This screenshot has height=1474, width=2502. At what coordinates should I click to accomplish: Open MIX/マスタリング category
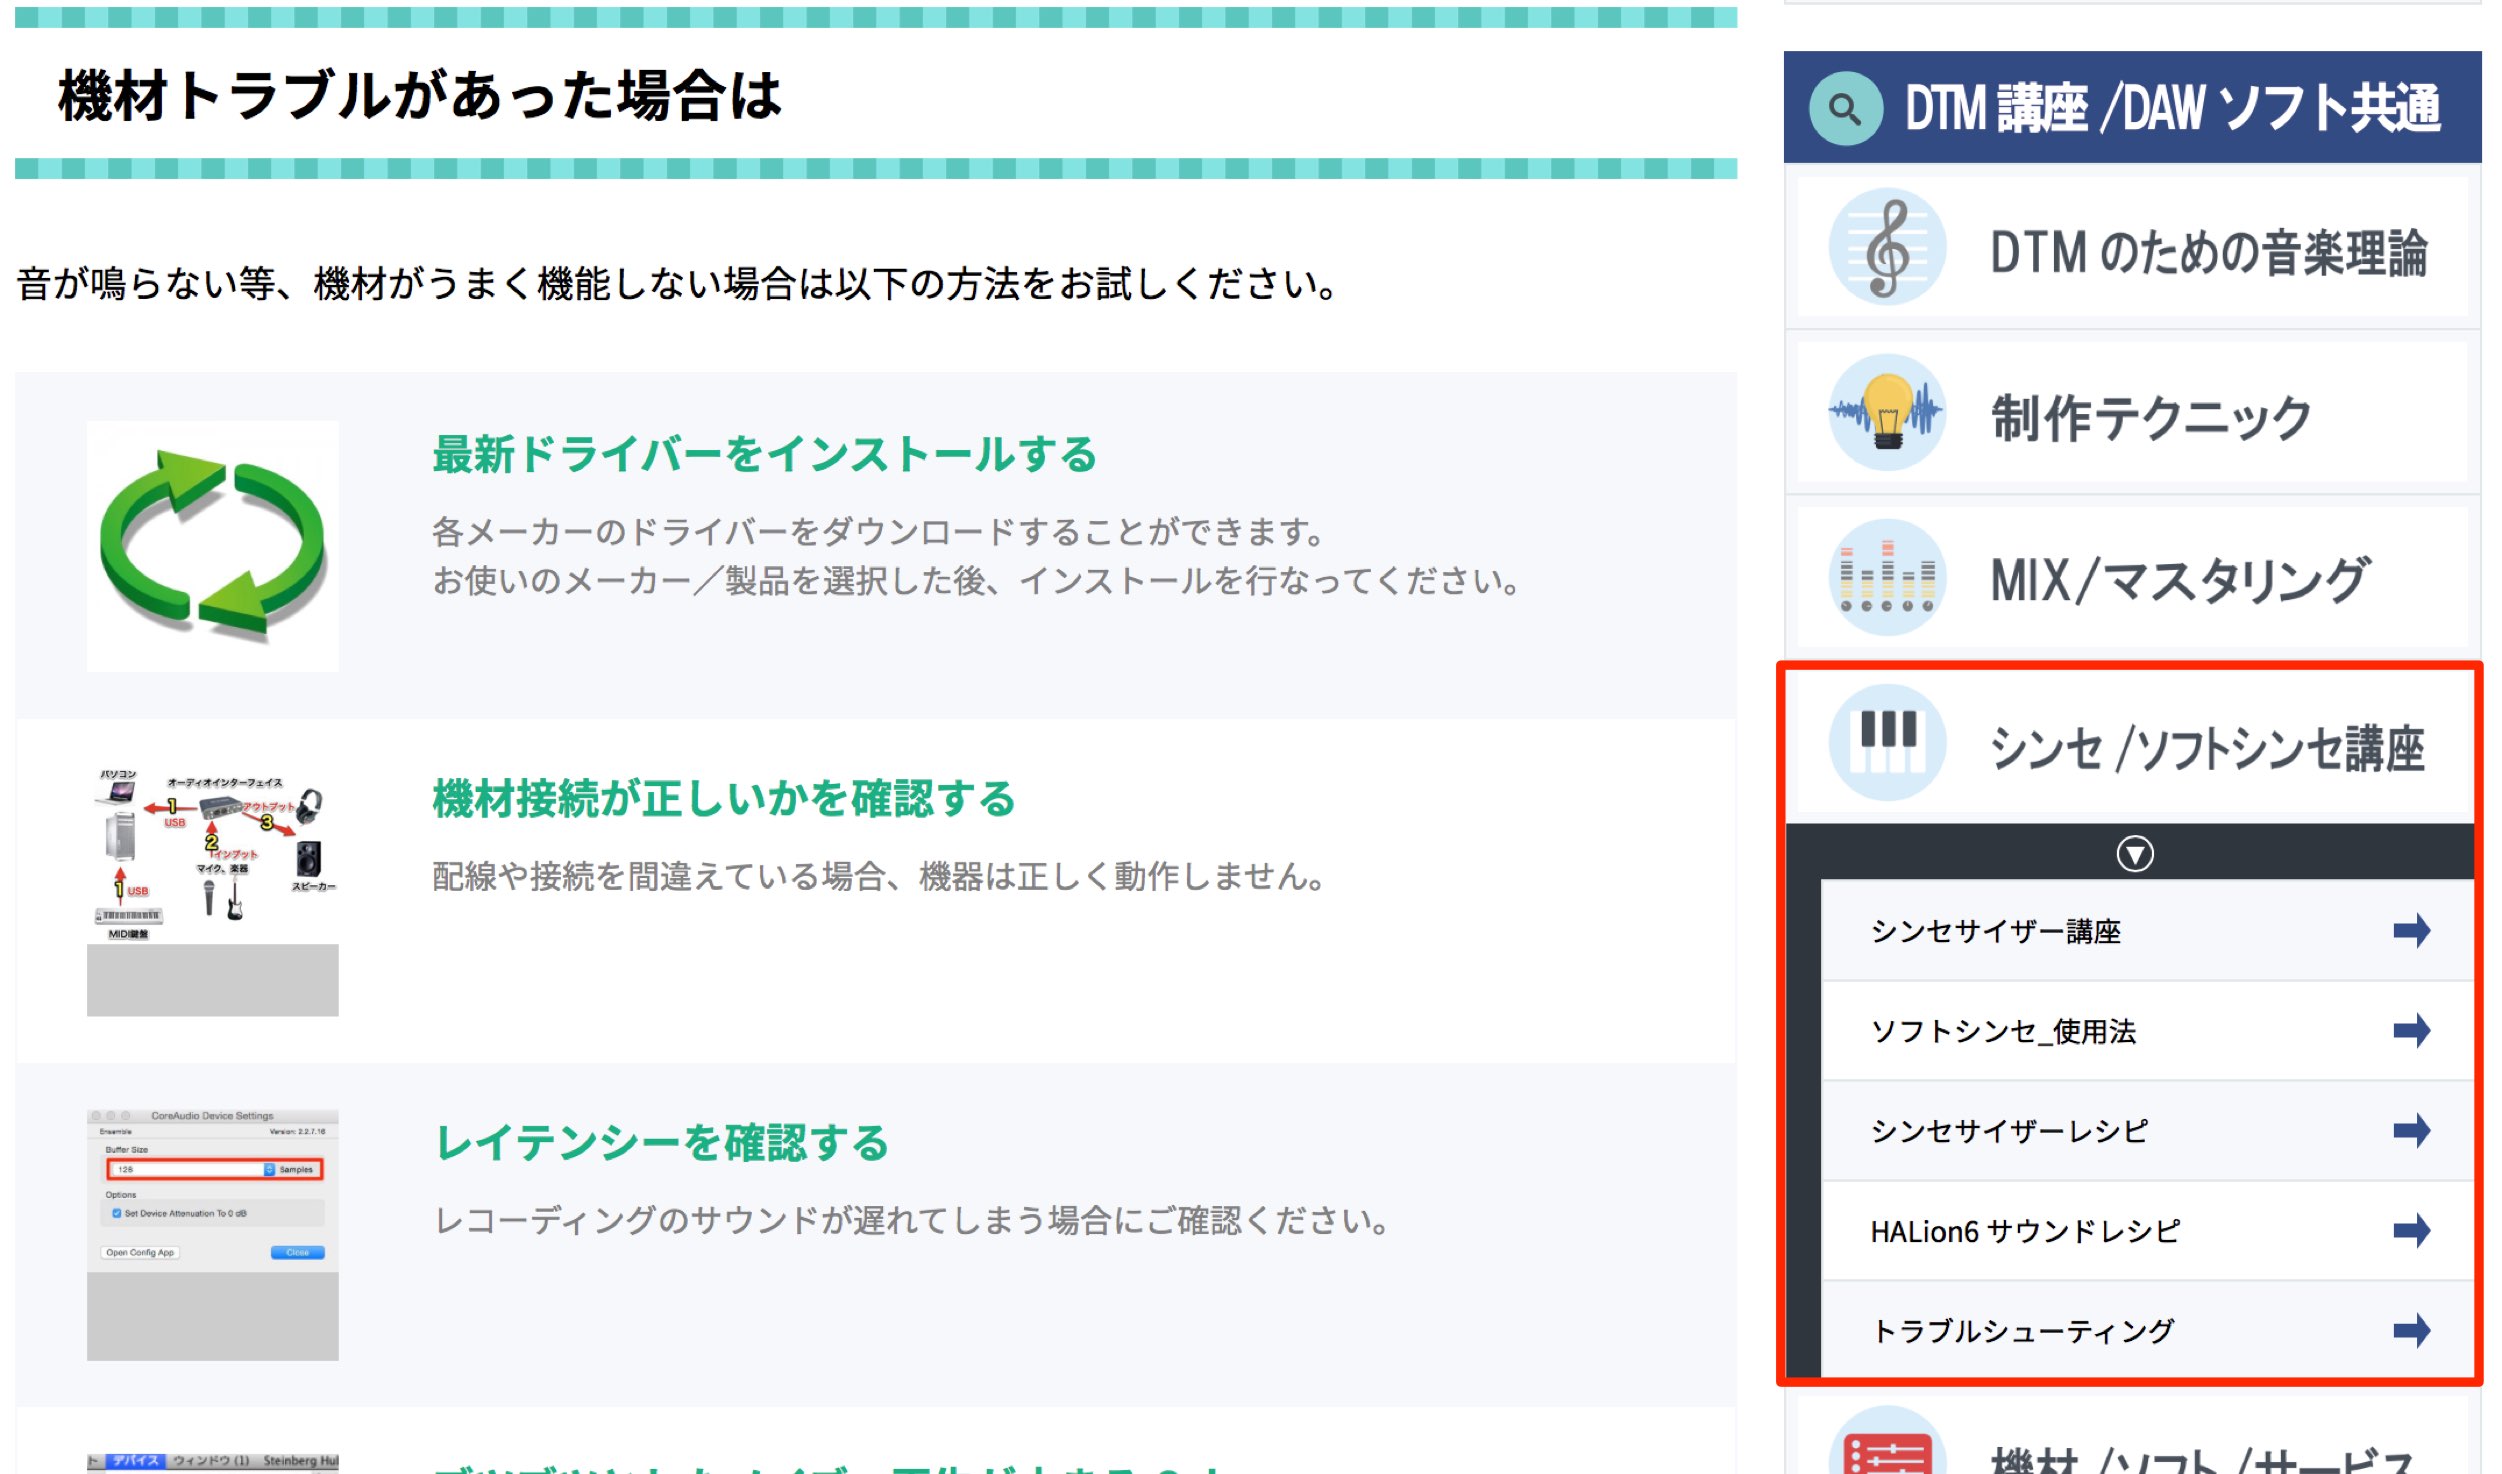click(2131, 578)
